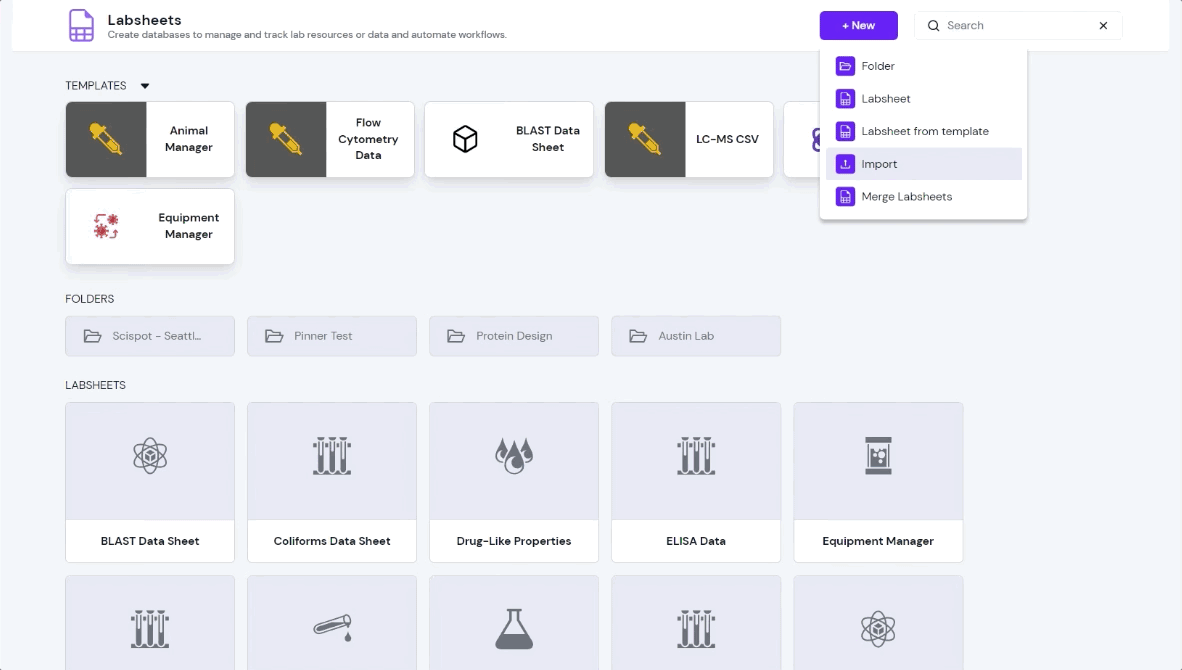Open the LC-MS CSV template
The image size is (1182, 670).
pos(689,139)
